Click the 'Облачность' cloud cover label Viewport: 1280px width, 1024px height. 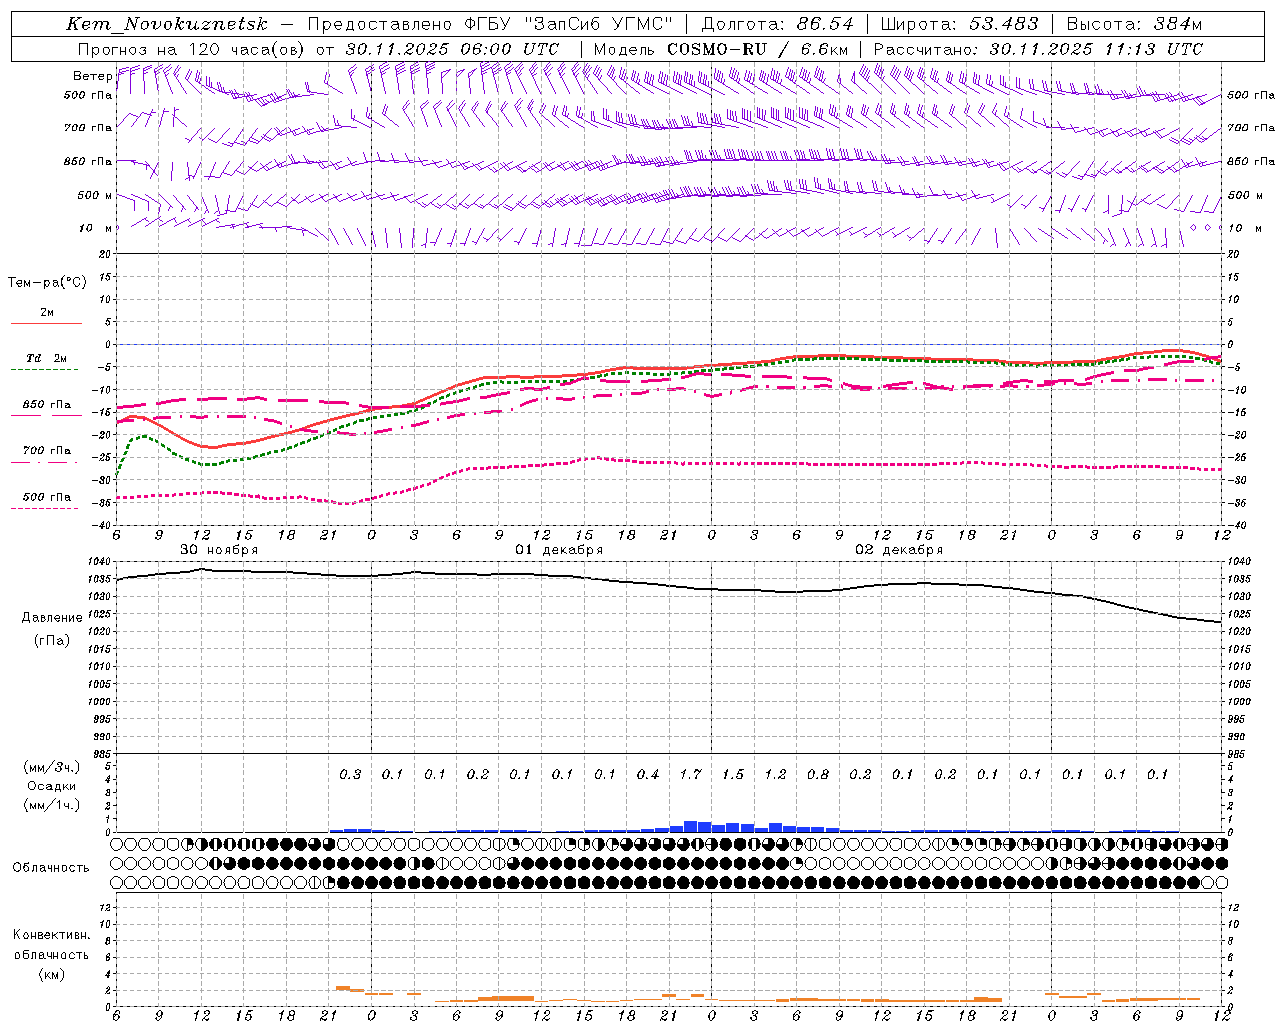[x=51, y=868]
